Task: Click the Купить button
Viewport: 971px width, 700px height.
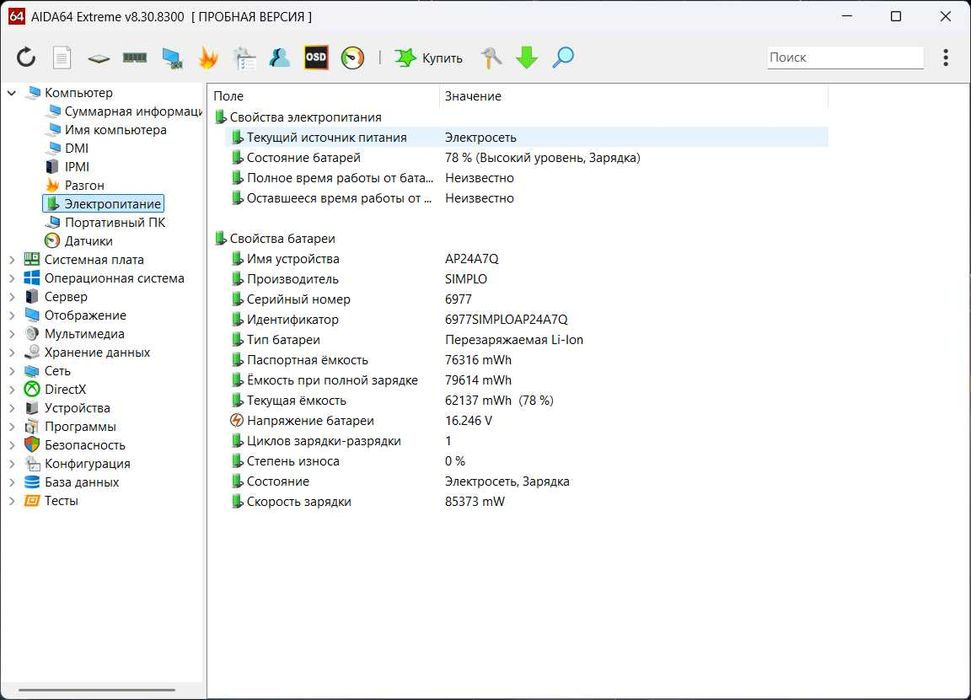Action: tap(429, 58)
